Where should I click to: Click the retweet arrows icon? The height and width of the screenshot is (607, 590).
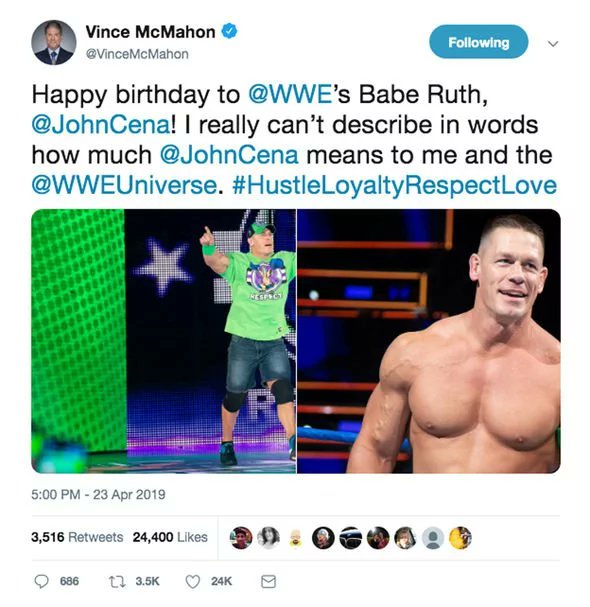click(117, 581)
